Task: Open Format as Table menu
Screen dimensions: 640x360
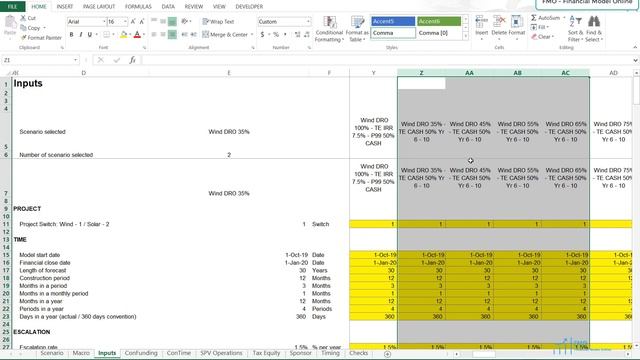Action: [x=357, y=29]
